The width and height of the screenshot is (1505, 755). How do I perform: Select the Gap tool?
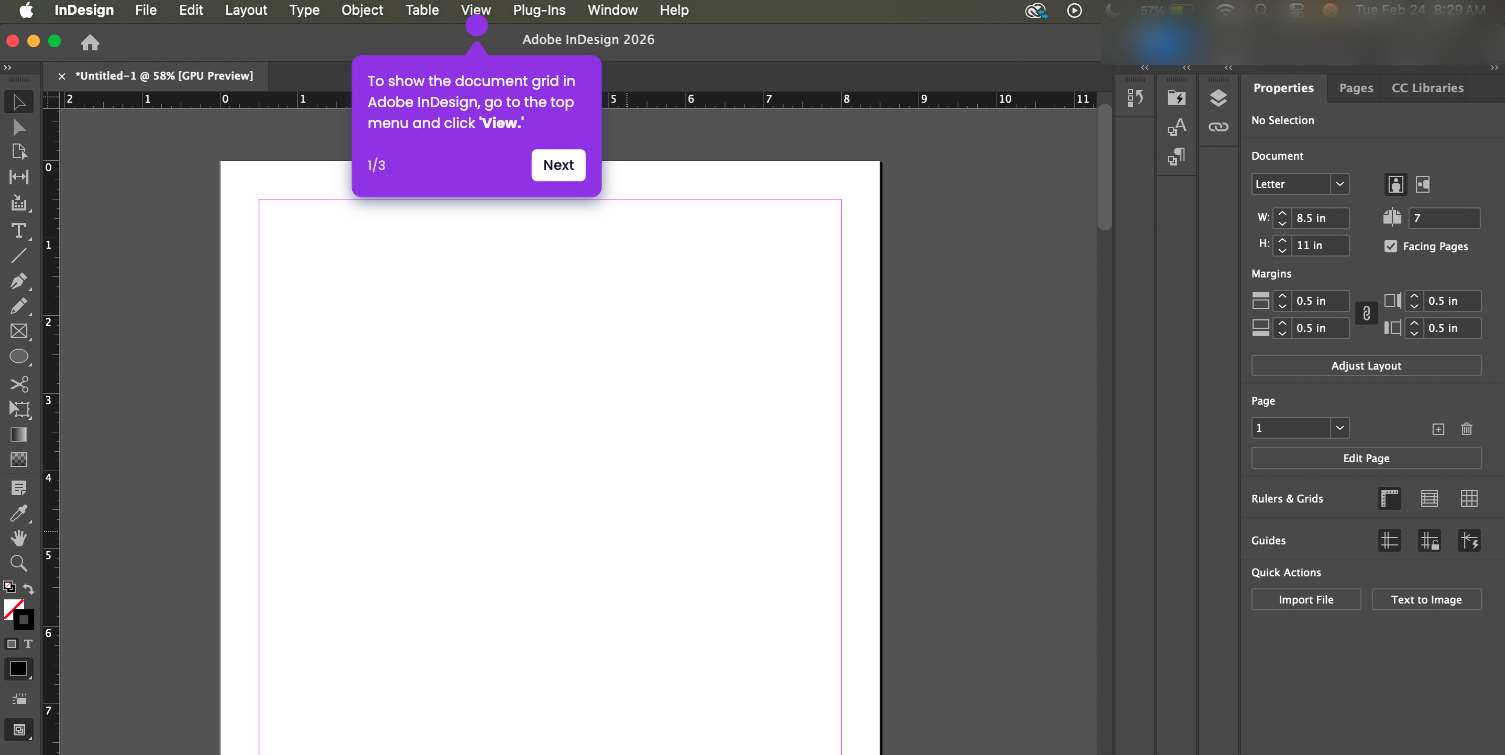tap(19, 177)
